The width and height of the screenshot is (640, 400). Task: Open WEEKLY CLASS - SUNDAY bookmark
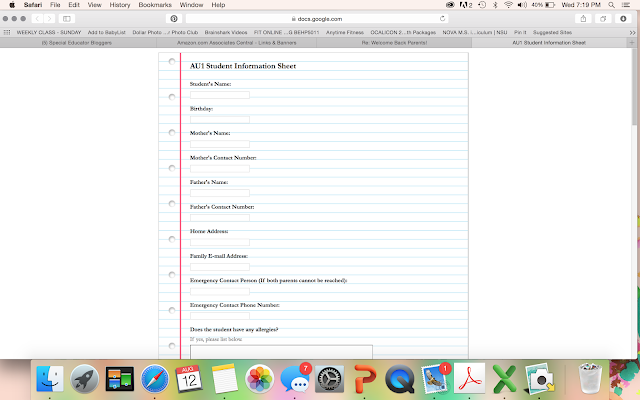coord(49,32)
